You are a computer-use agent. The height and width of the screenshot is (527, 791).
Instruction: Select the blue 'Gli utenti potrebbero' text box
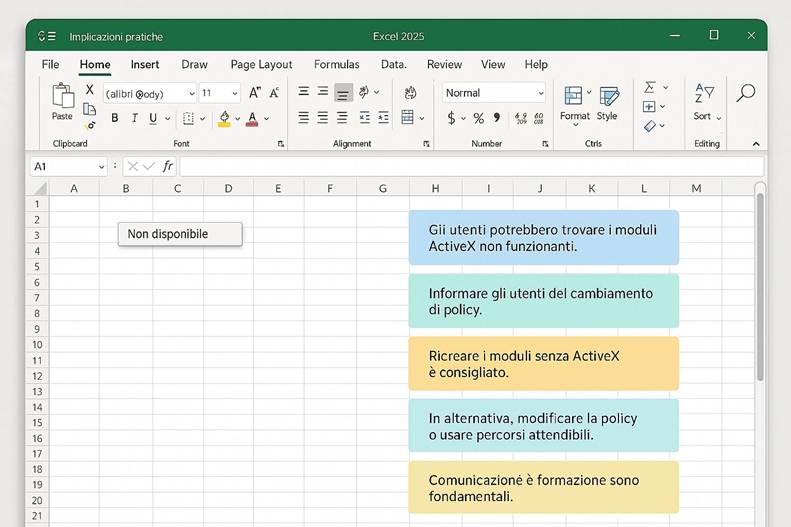543,237
